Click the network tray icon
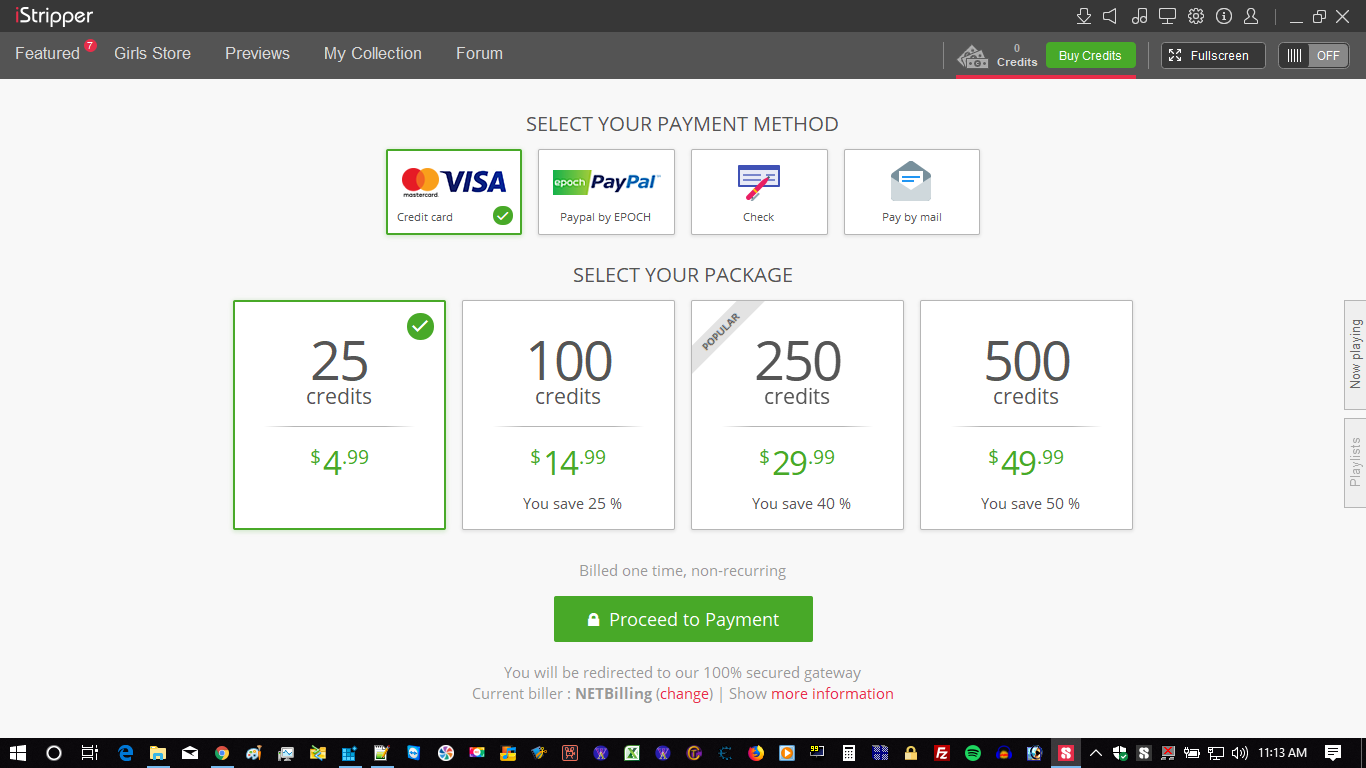Screen dimensions: 1366x768 coord(1216,753)
